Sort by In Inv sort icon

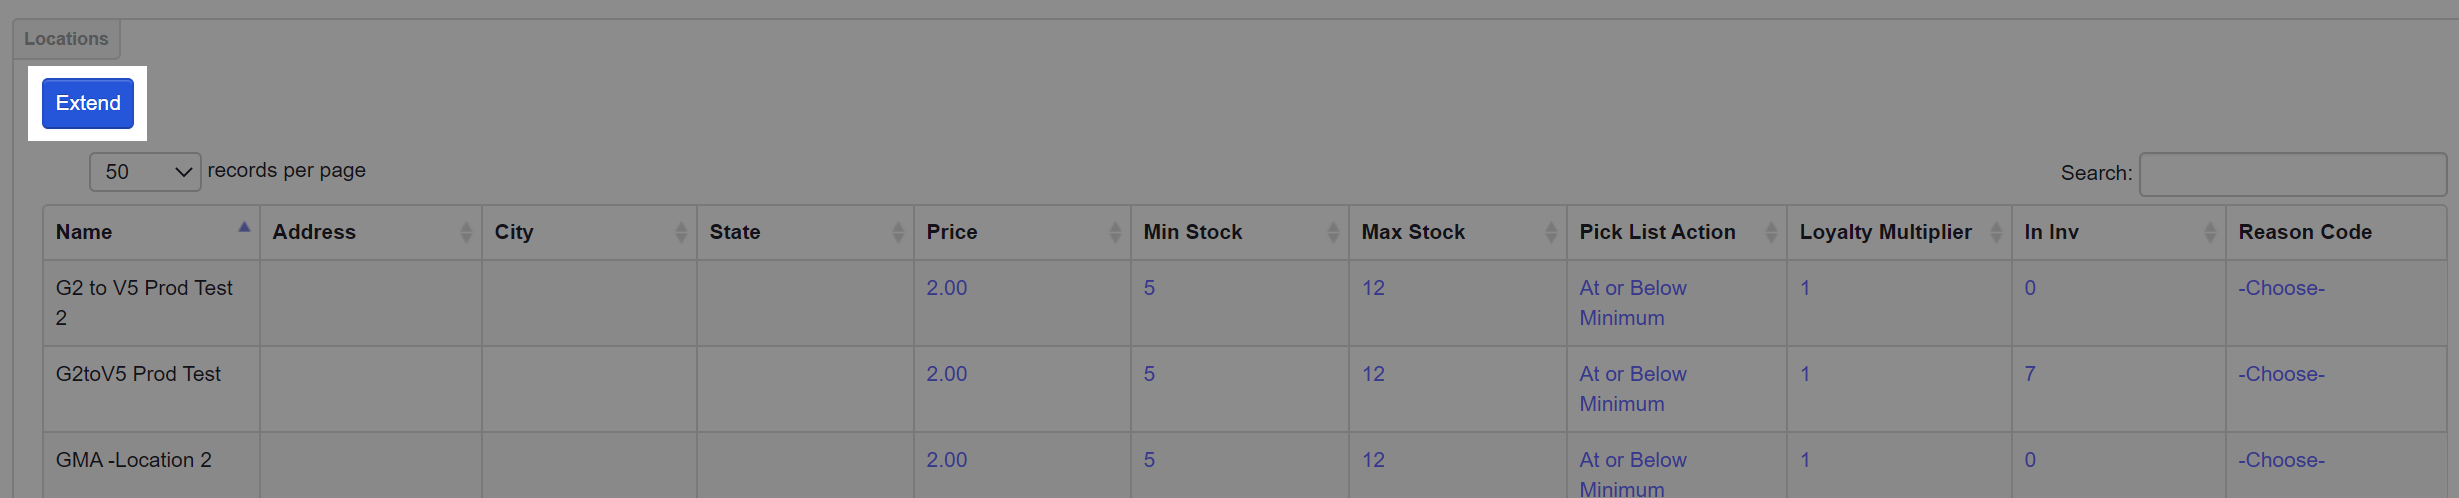2210,232
